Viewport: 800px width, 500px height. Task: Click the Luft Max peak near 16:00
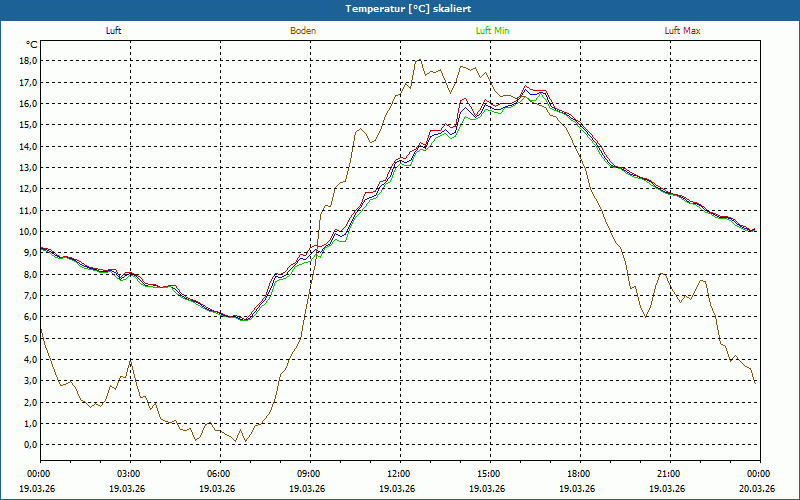[x=527, y=86]
